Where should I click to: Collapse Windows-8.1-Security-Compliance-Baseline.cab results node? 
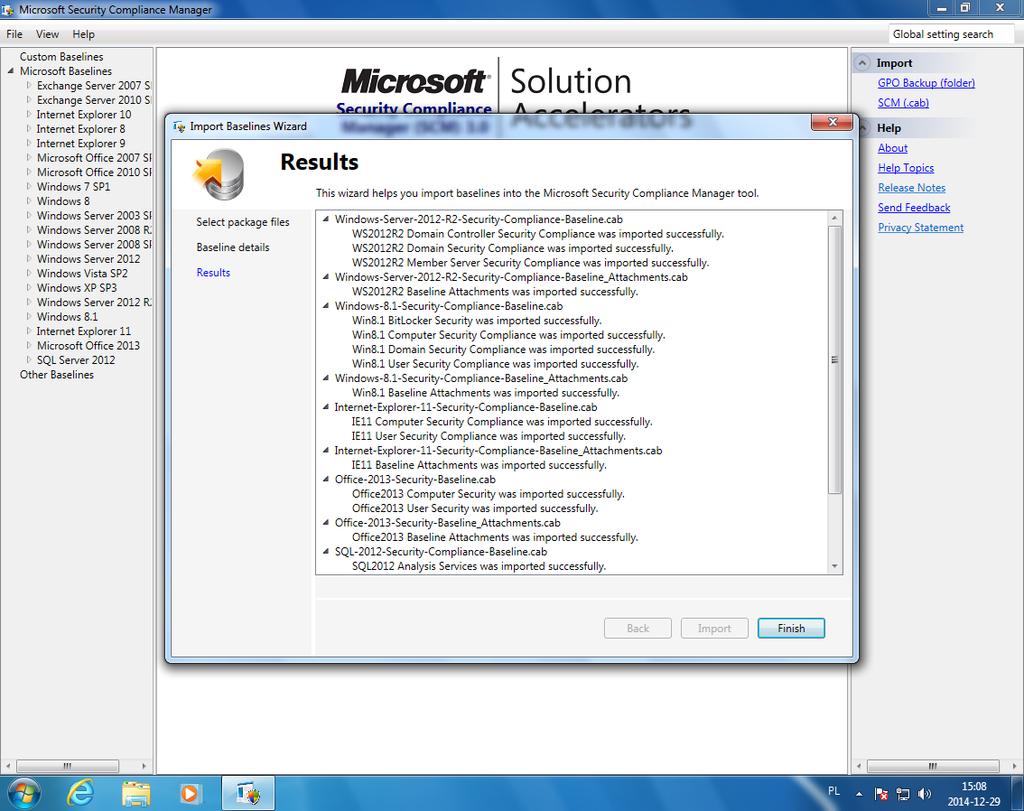(x=326, y=306)
